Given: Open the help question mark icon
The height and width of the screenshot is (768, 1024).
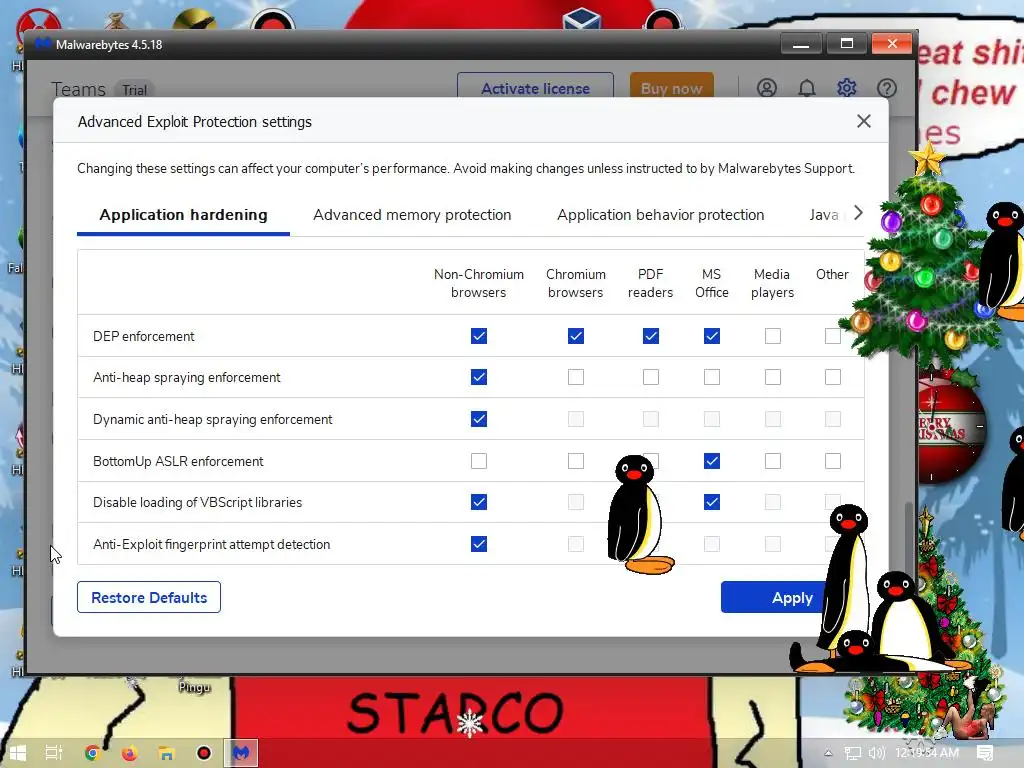Looking at the screenshot, I should (887, 88).
